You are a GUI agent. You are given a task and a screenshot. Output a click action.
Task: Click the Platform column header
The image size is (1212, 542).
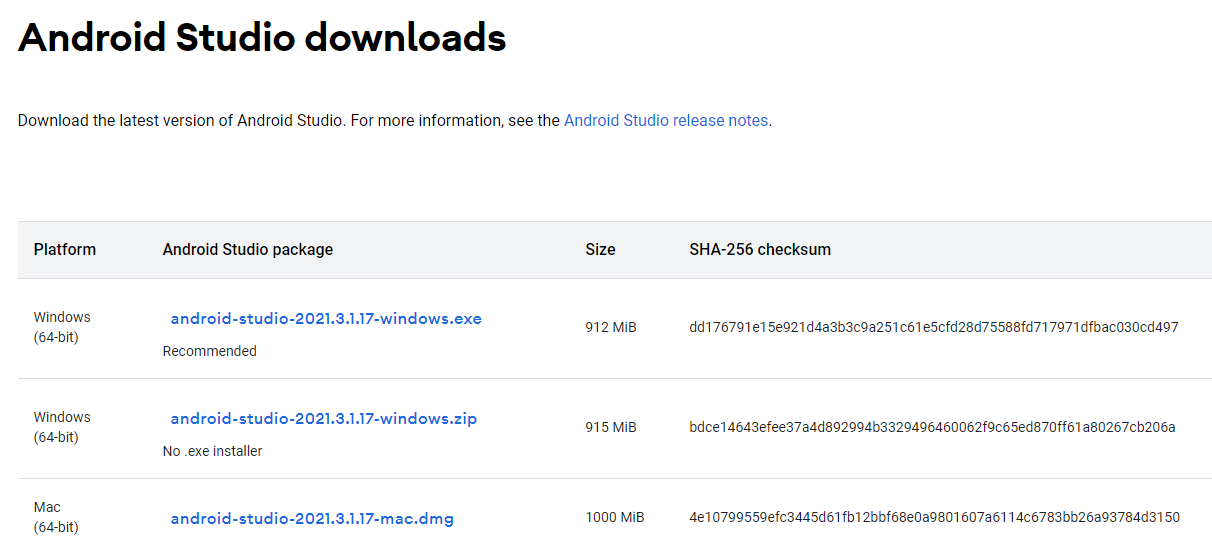pos(65,250)
